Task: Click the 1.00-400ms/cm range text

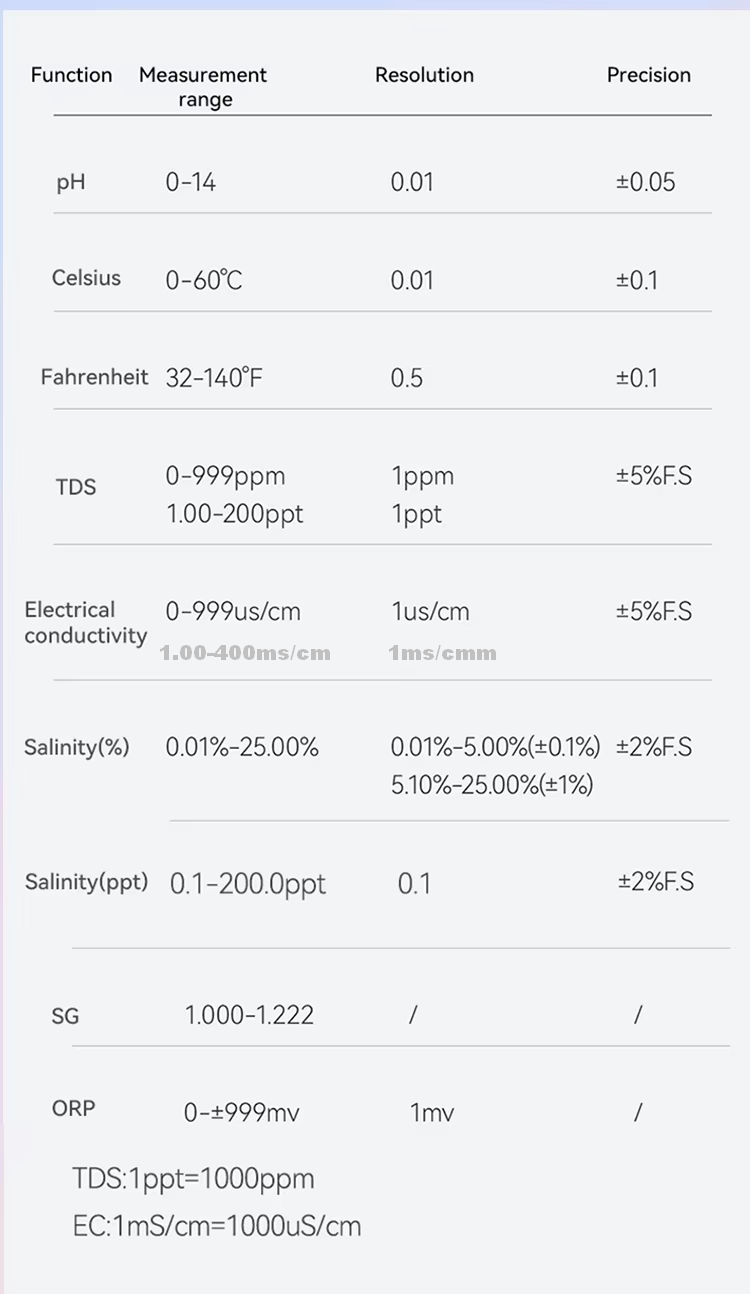Action: 245,653
